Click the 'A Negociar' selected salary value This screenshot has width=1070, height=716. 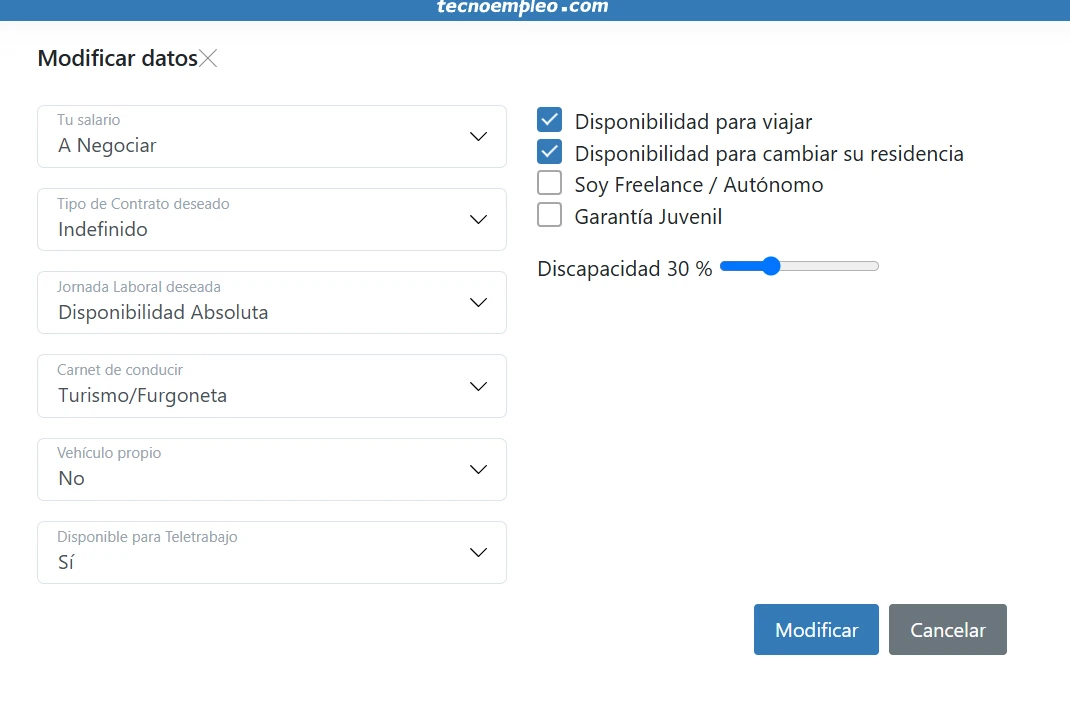107,146
